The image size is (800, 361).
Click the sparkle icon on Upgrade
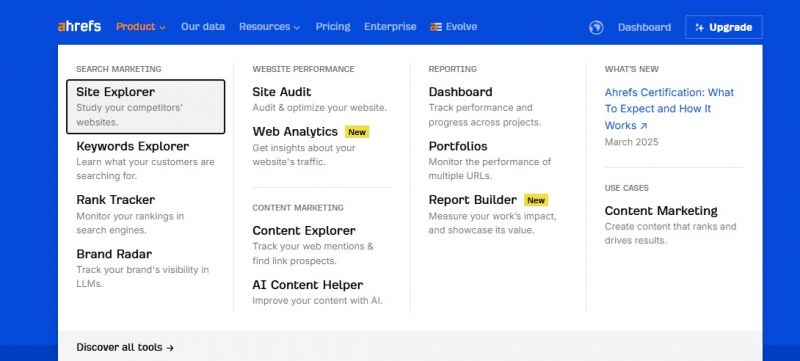[x=699, y=28]
